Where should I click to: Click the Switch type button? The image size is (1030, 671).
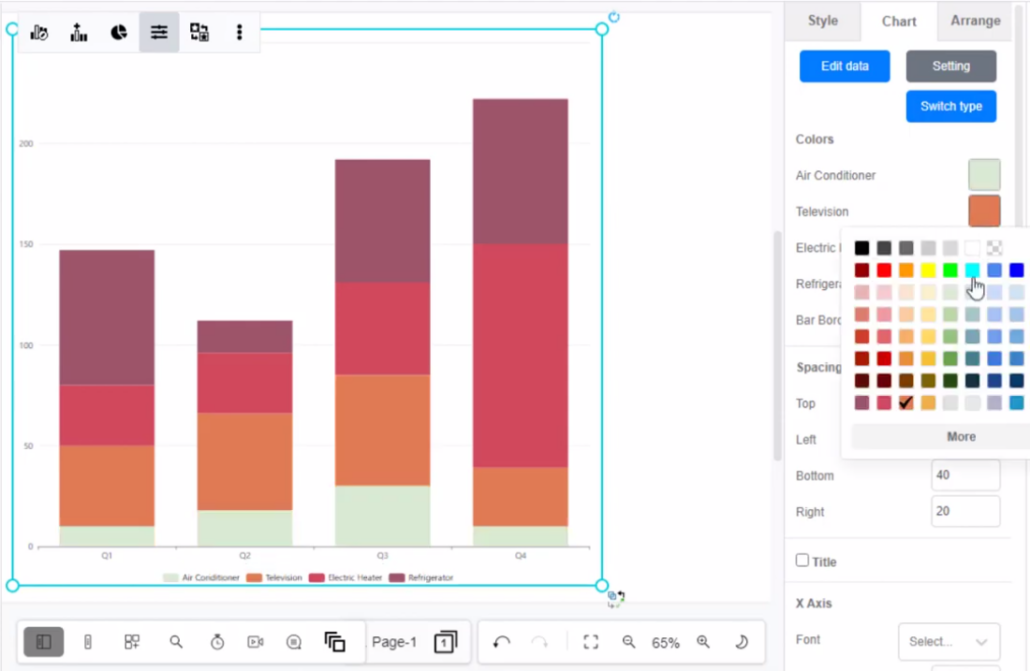950,106
